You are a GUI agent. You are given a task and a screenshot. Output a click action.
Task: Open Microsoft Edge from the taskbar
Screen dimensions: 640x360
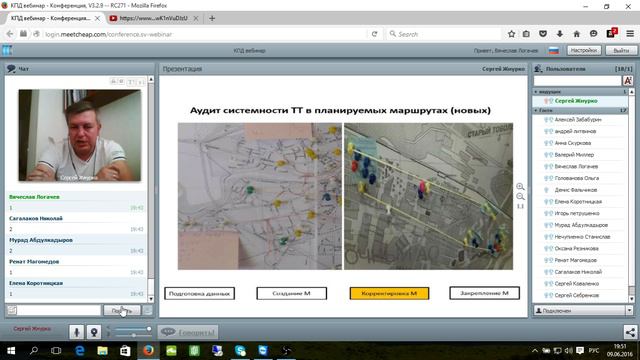[80, 351]
